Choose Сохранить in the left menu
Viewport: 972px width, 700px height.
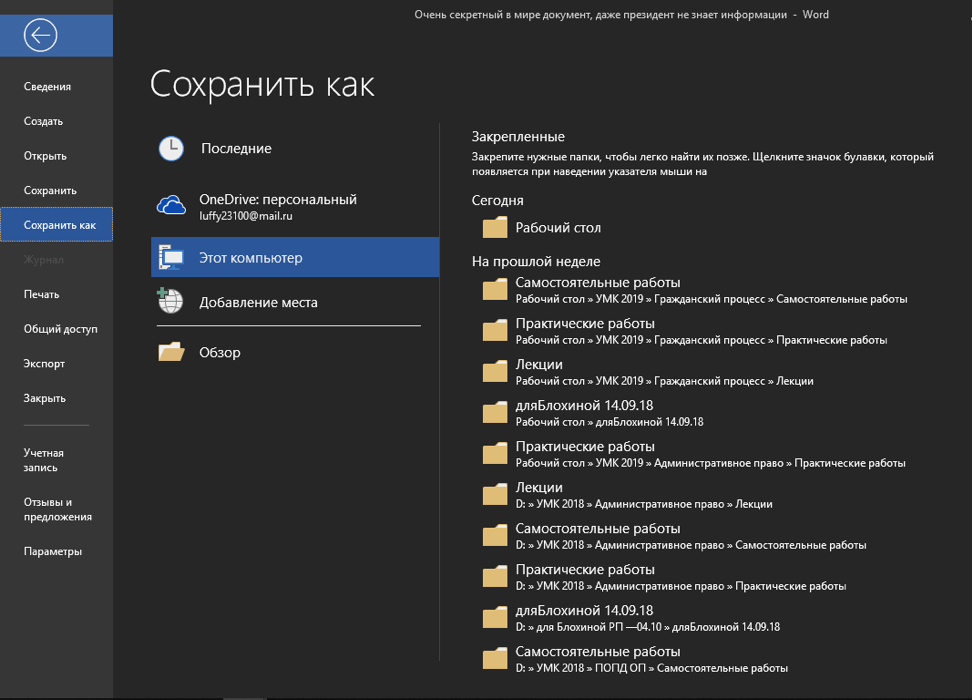56,191
